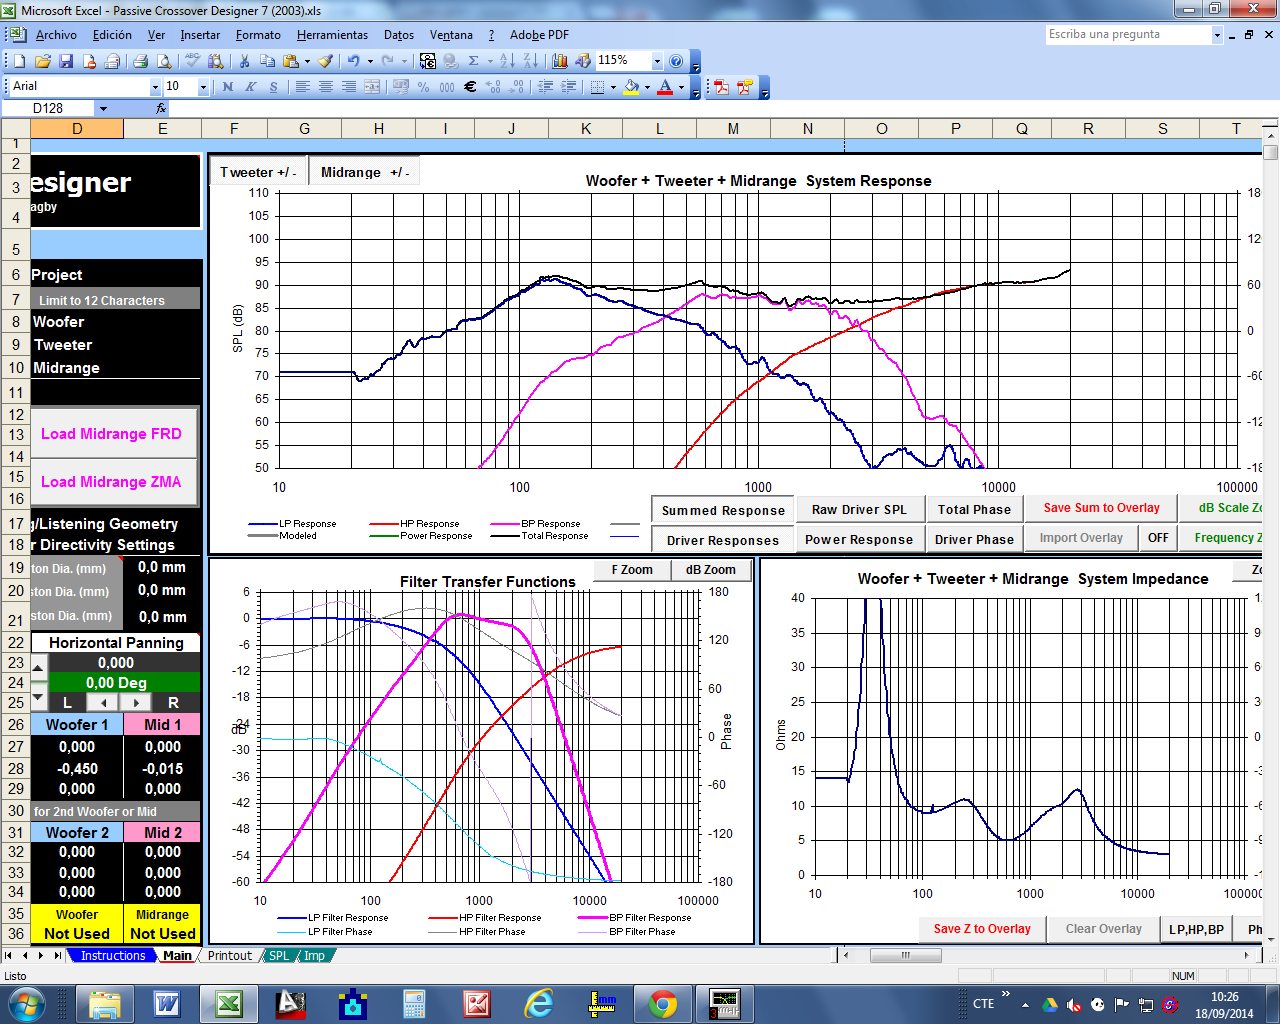Save the workbook with the floppy icon
This screenshot has height=1024, width=1280.
point(66,61)
